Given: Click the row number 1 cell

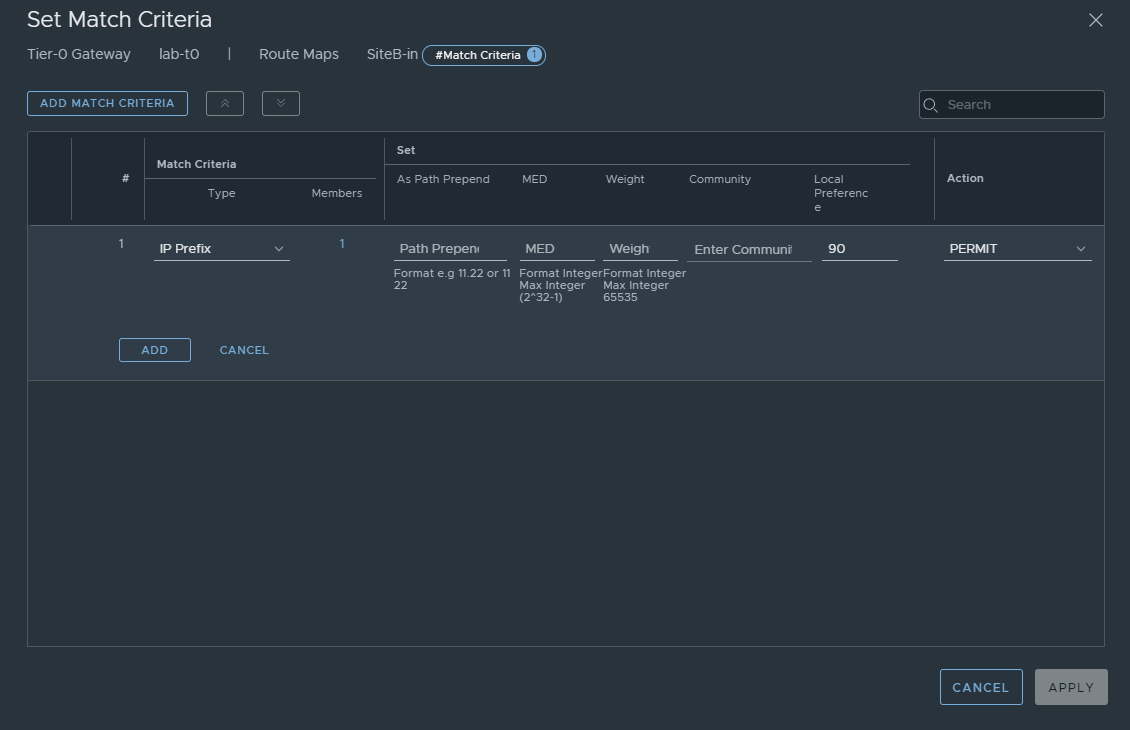Looking at the screenshot, I should pos(121,244).
